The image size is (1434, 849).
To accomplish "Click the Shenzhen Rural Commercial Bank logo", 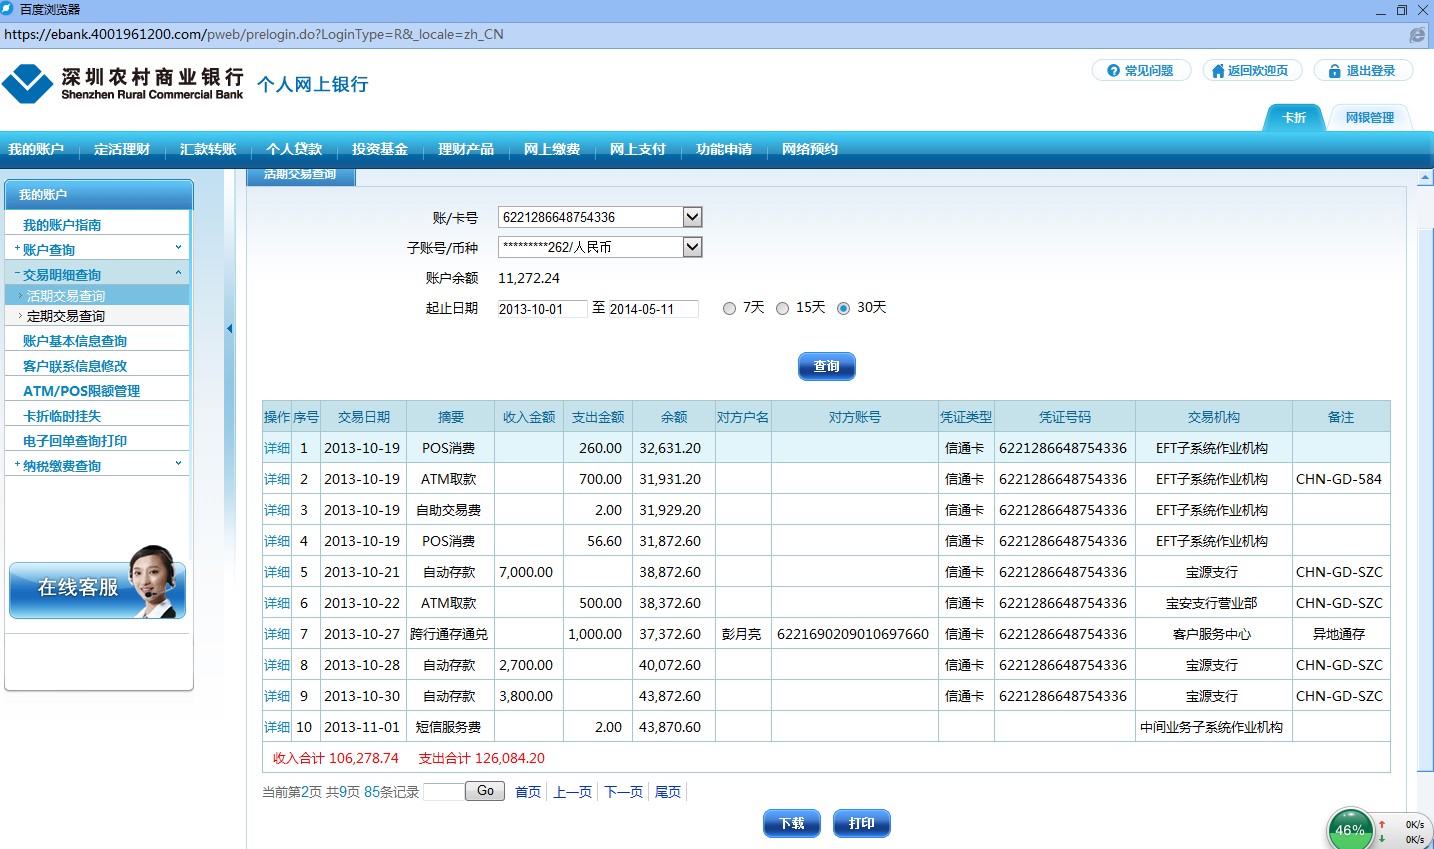I will [123, 84].
